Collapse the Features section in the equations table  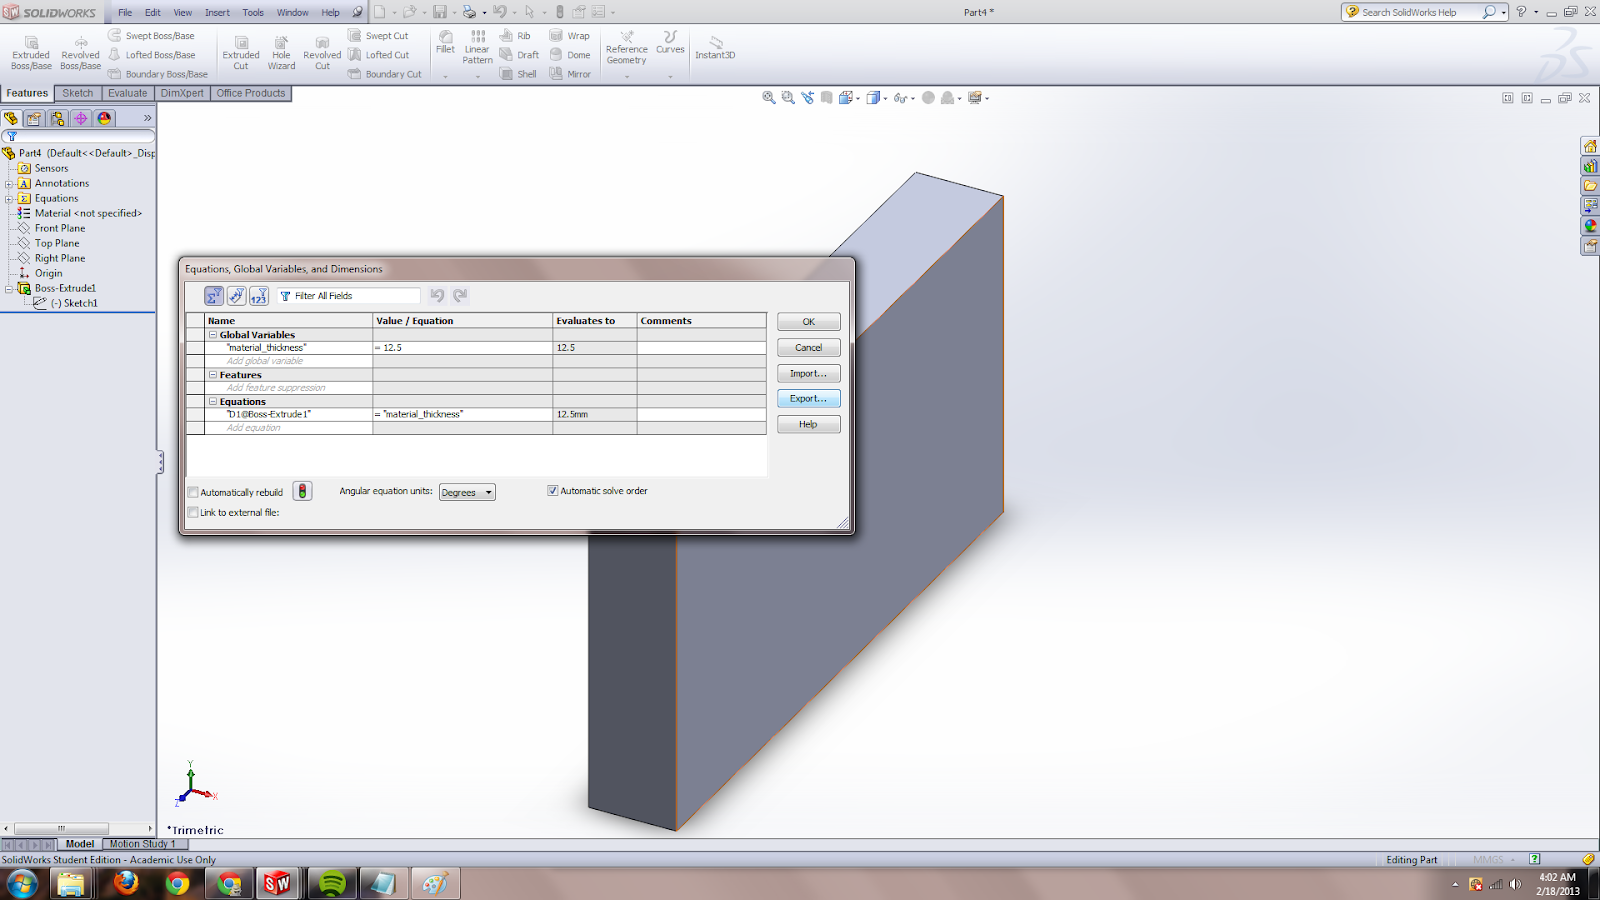coord(212,375)
